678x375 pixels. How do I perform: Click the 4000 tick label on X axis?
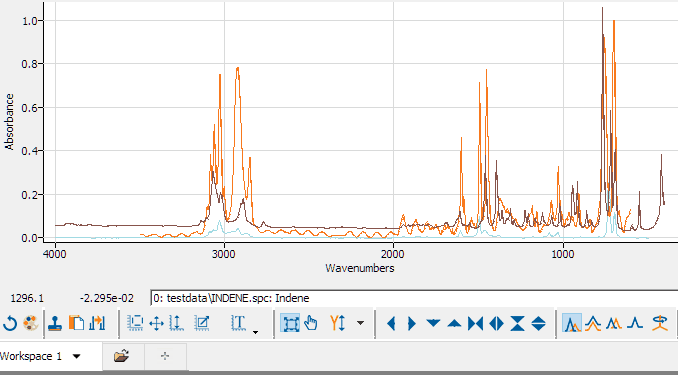[x=54, y=254]
